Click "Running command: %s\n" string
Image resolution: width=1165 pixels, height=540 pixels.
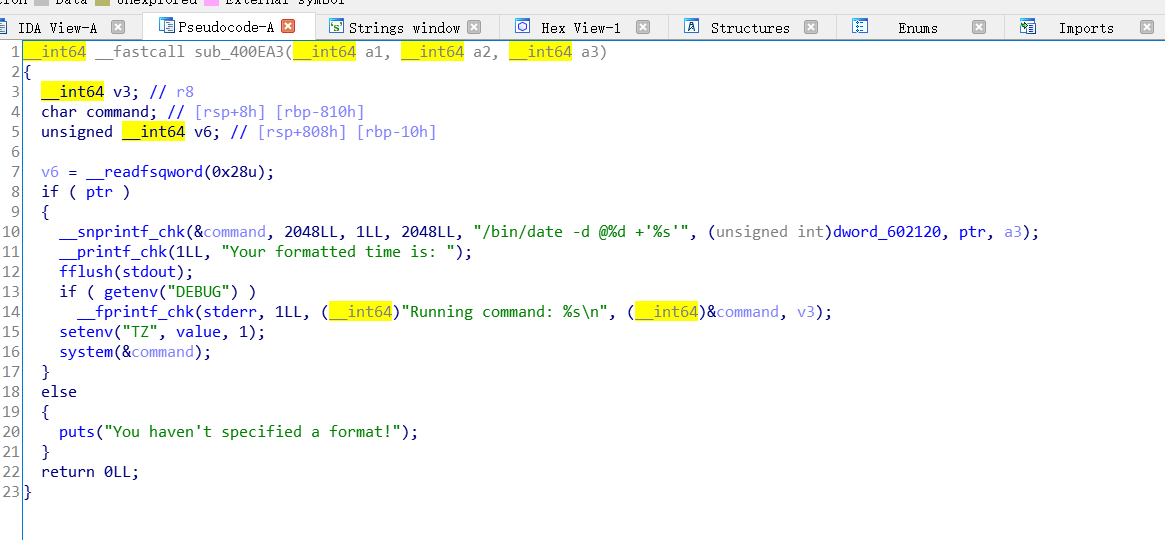tap(508, 312)
